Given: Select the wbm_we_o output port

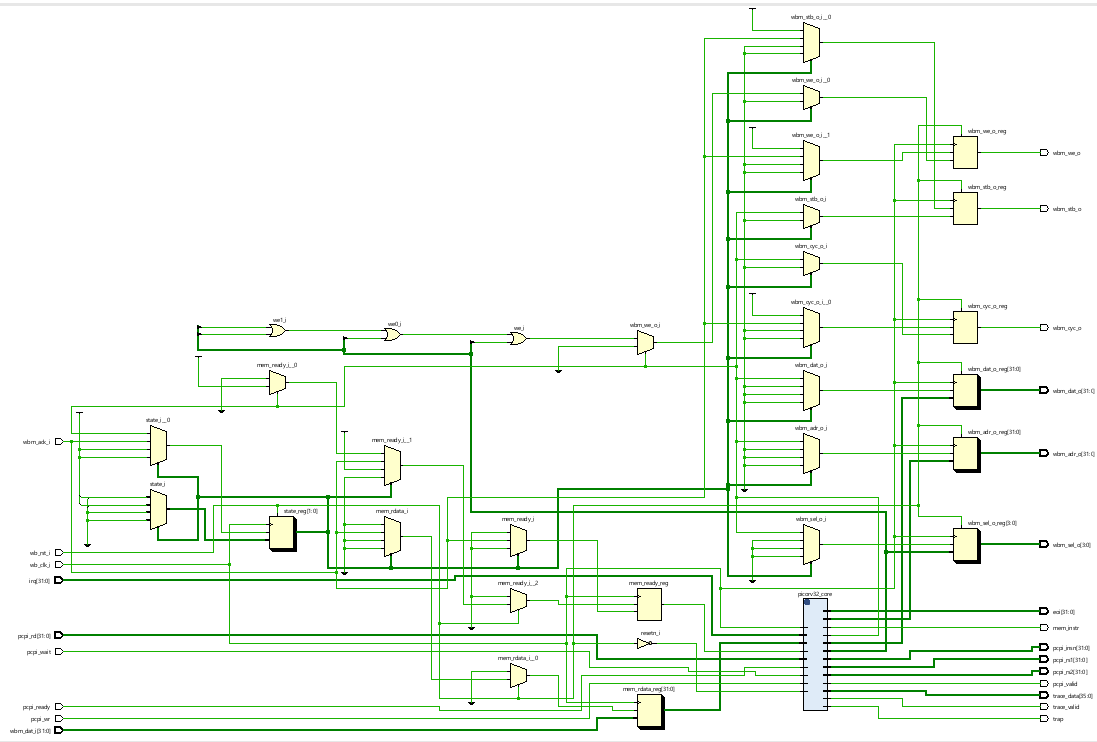Looking at the screenshot, I should click(1045, 152).
